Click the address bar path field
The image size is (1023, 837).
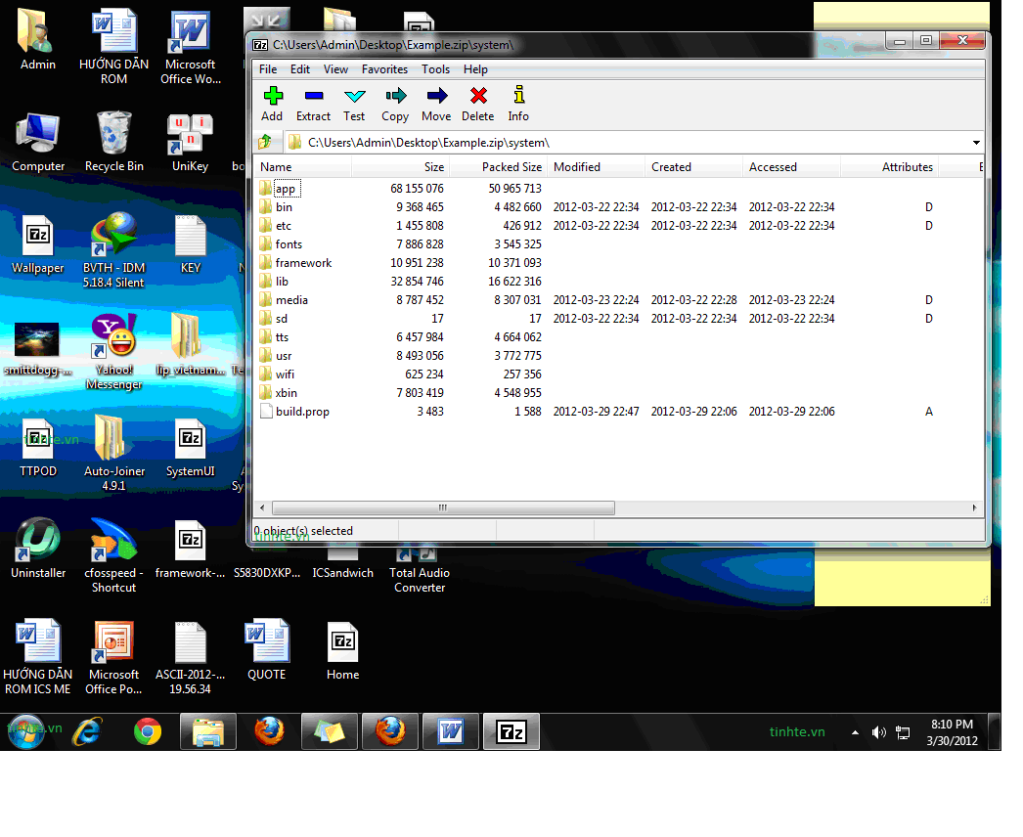[626, 142]
